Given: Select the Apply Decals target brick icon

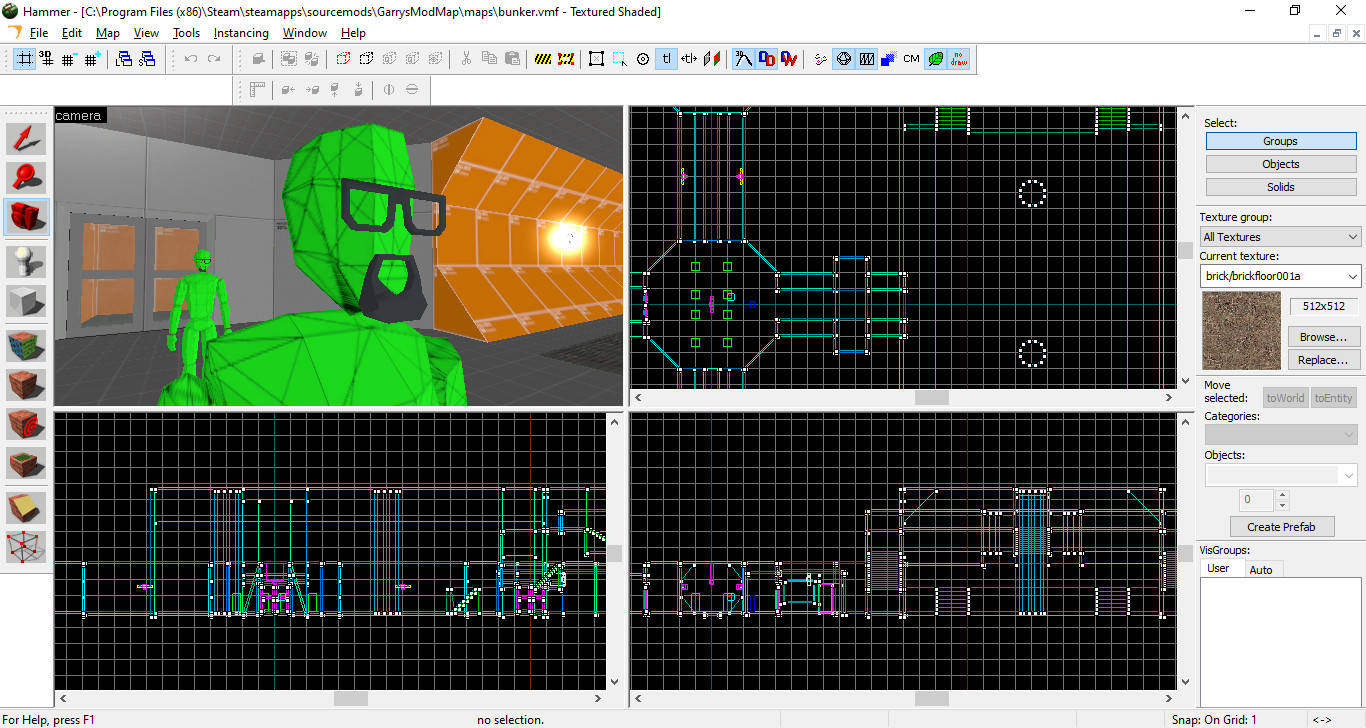Looking at the screenshot, I should [26, 424].
